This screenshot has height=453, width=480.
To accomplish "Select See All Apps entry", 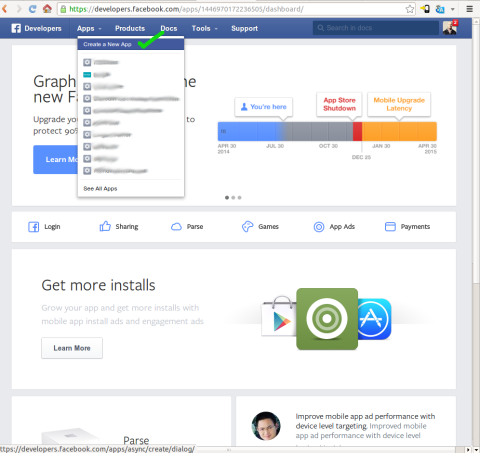I will click(100, 189).
